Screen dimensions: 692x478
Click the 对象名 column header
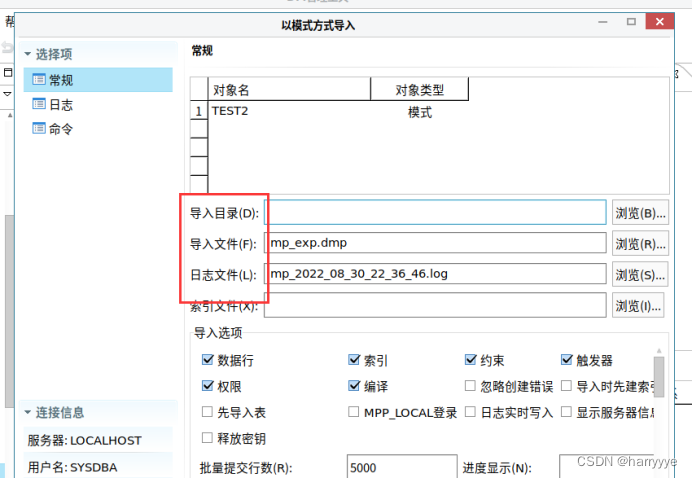[289, 90]
